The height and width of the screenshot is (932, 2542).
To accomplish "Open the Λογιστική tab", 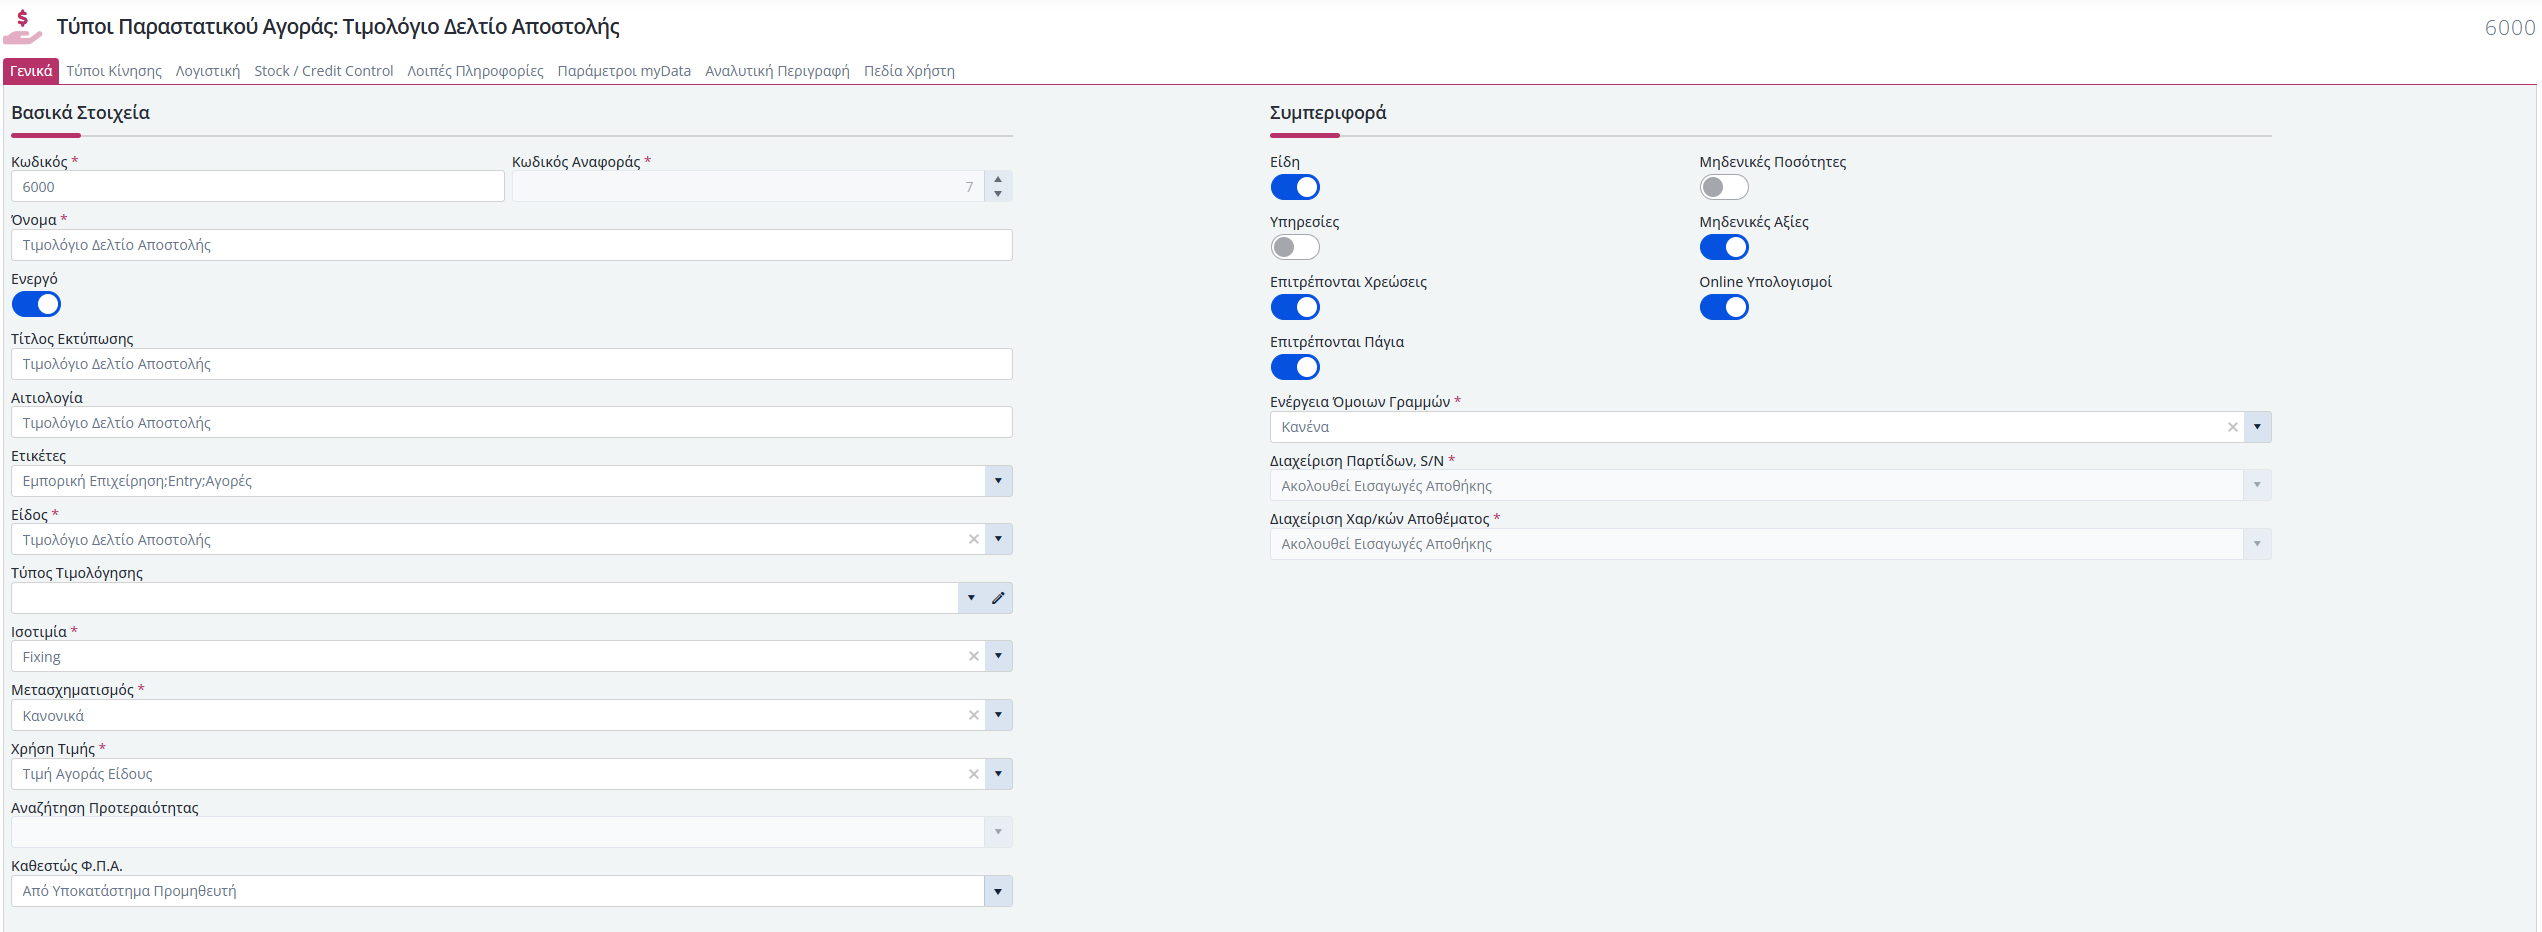I will tap(208, 71).
